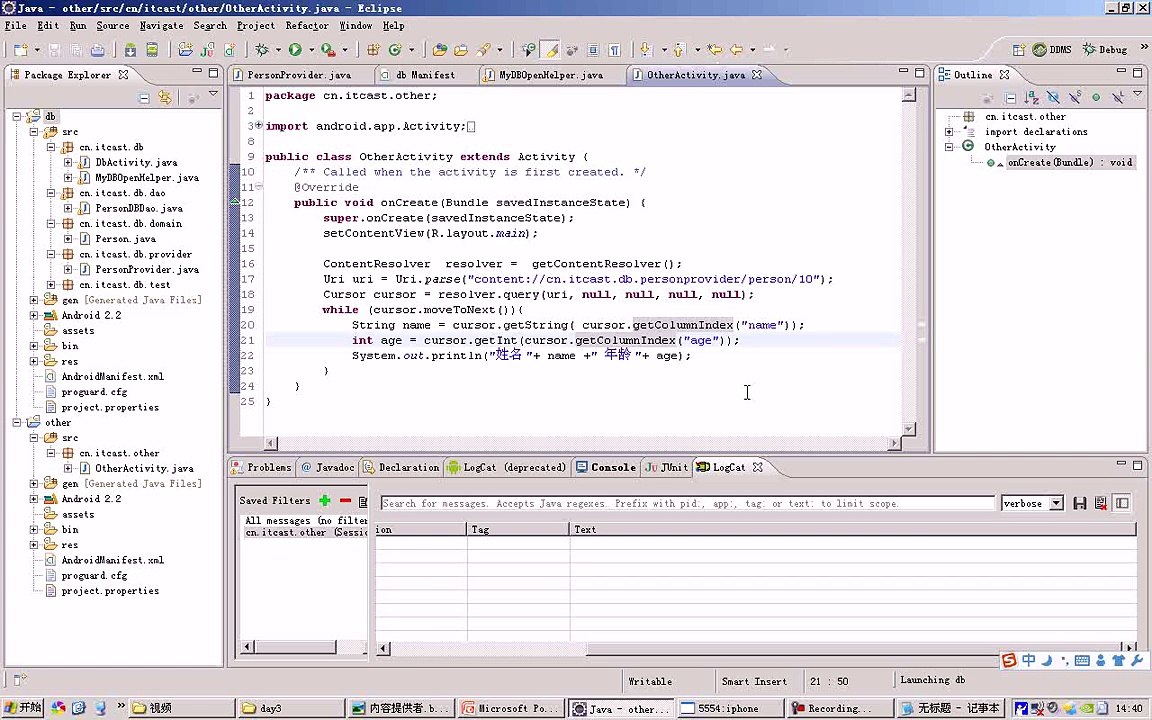
Task: Toggle Mark Occurrences highlighter in toolbar
Action: 550,50
